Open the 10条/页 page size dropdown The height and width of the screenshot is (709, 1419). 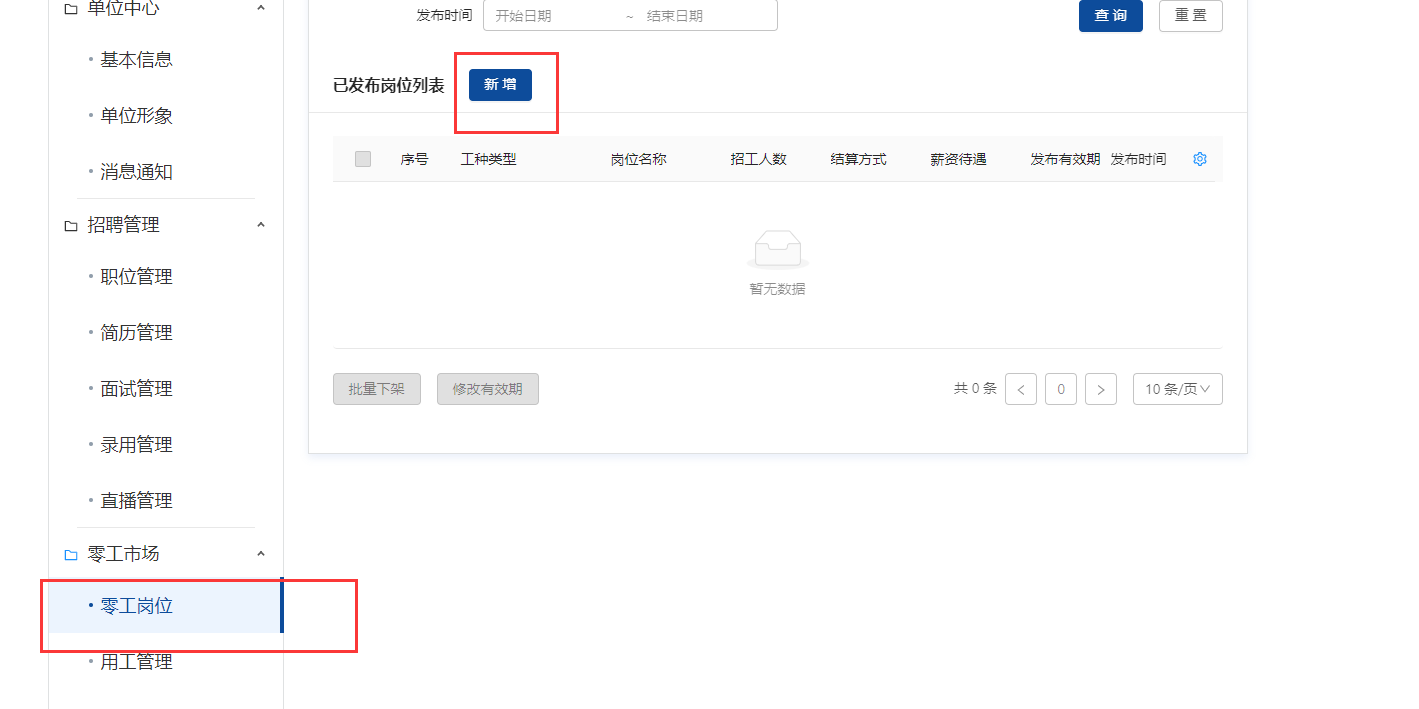(x=1177, y=389)
